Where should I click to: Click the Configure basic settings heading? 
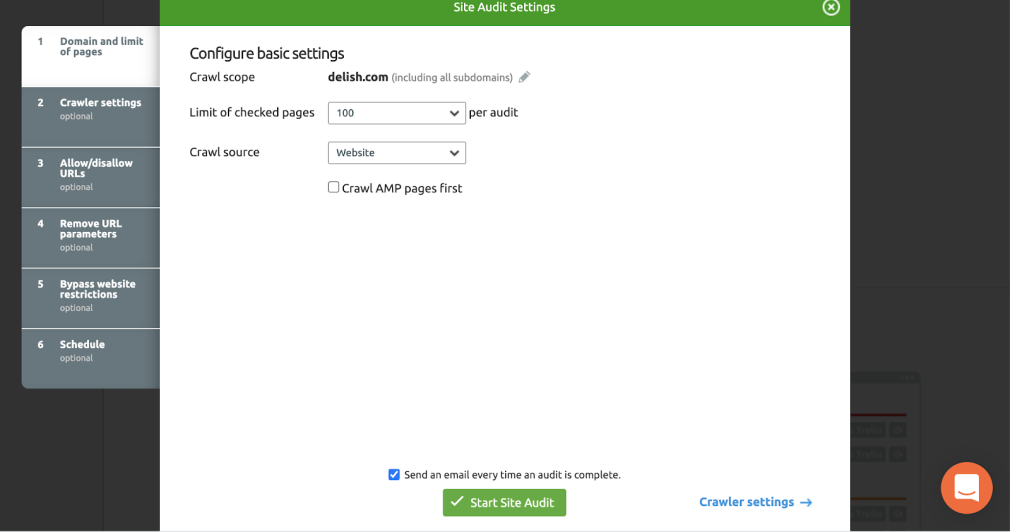[267, 53]
